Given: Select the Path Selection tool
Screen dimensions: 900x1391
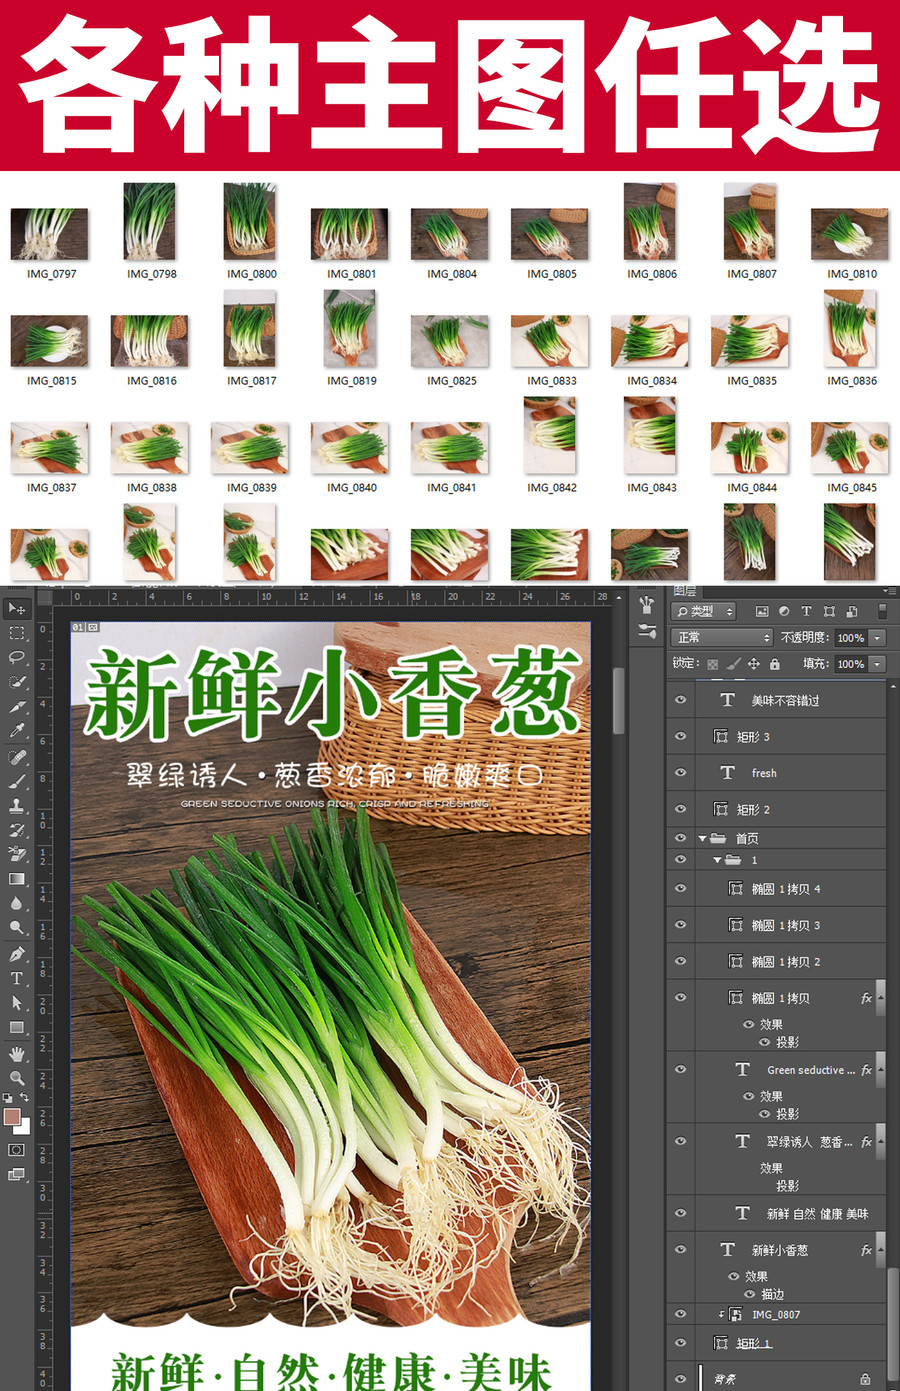Looking at the screenshot, I should 16,1002.
